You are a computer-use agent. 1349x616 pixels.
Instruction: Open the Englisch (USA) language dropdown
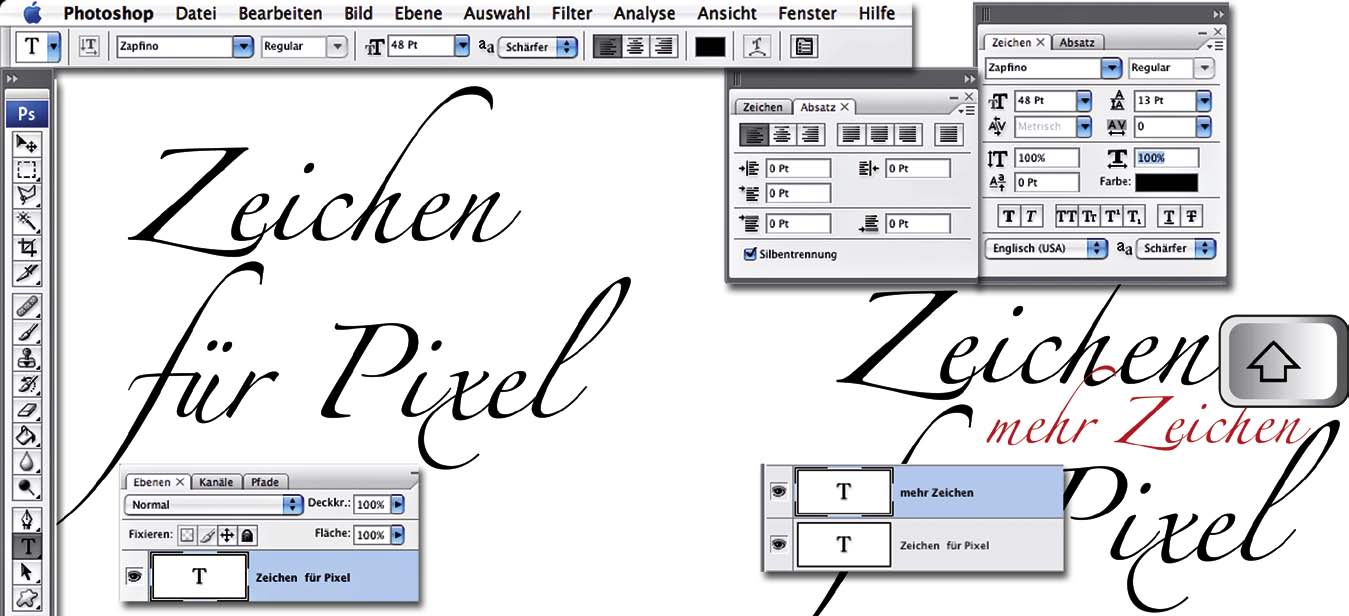point(1046,248)
